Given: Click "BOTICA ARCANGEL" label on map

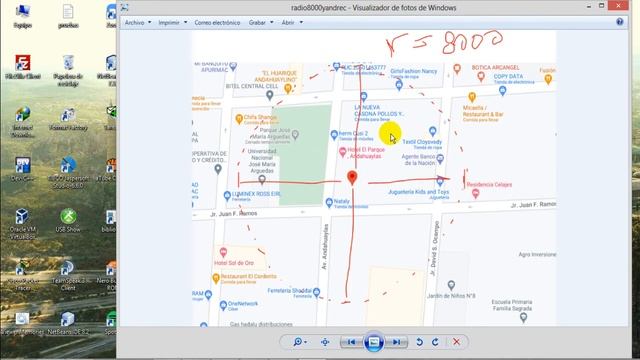Looking at the screenshot, I should point(496,67).
